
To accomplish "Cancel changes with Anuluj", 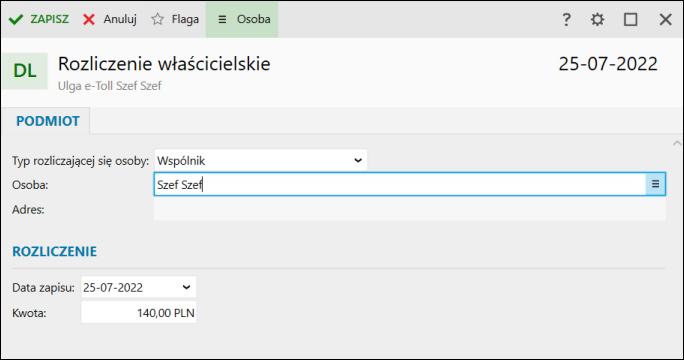I will [109, 19].
